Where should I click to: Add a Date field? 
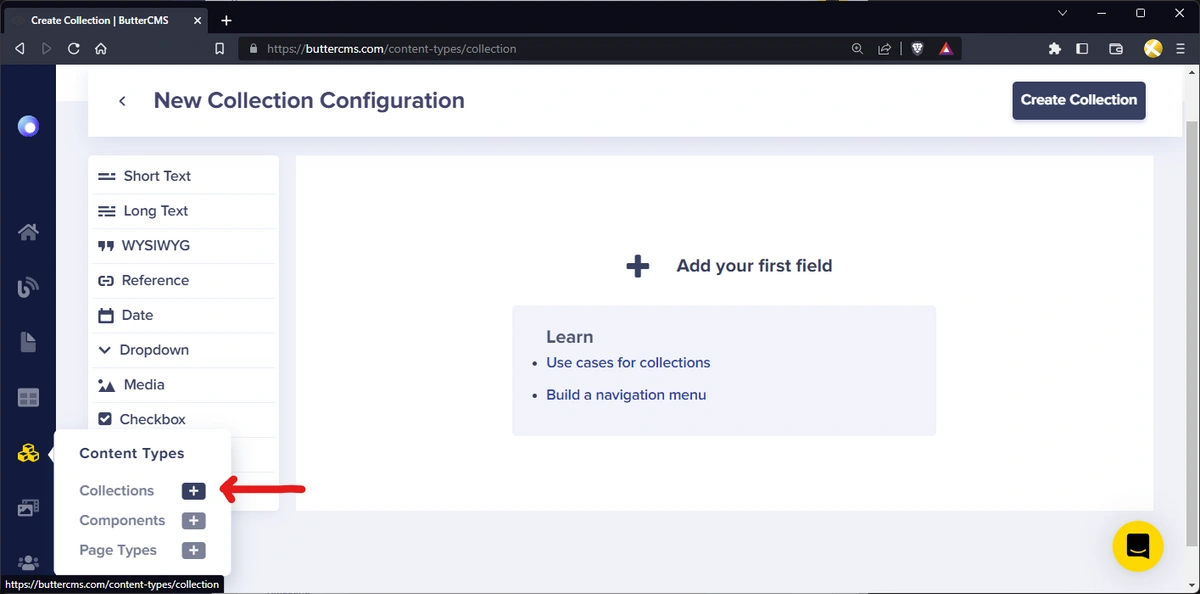coord(183,315)
